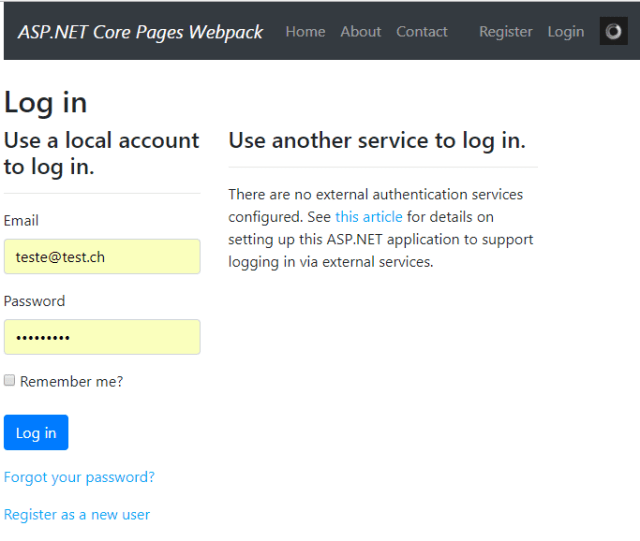Click the "Use another service to log in" heading
This screenshot has width=640, height=541.
pos(376,140)
